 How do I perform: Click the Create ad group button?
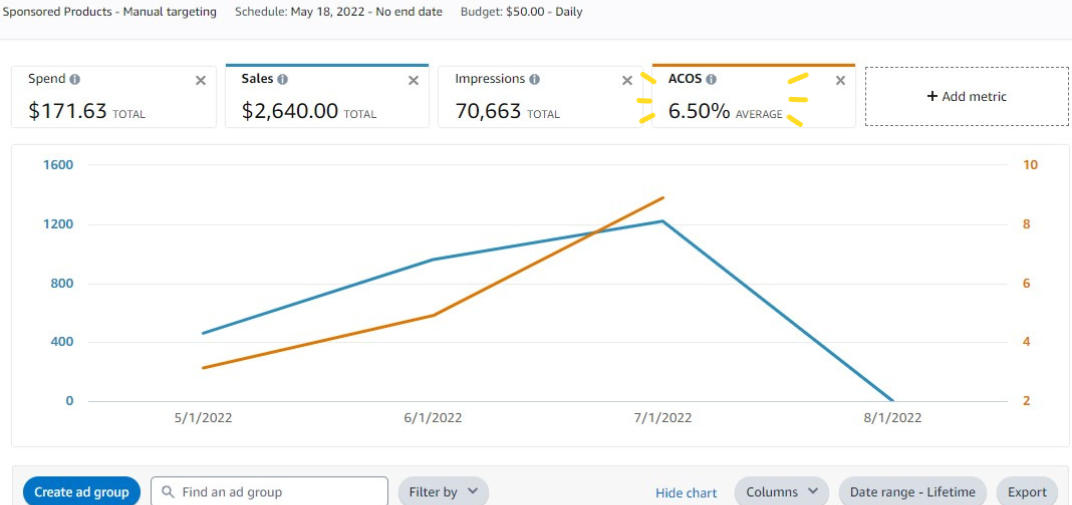81,492
